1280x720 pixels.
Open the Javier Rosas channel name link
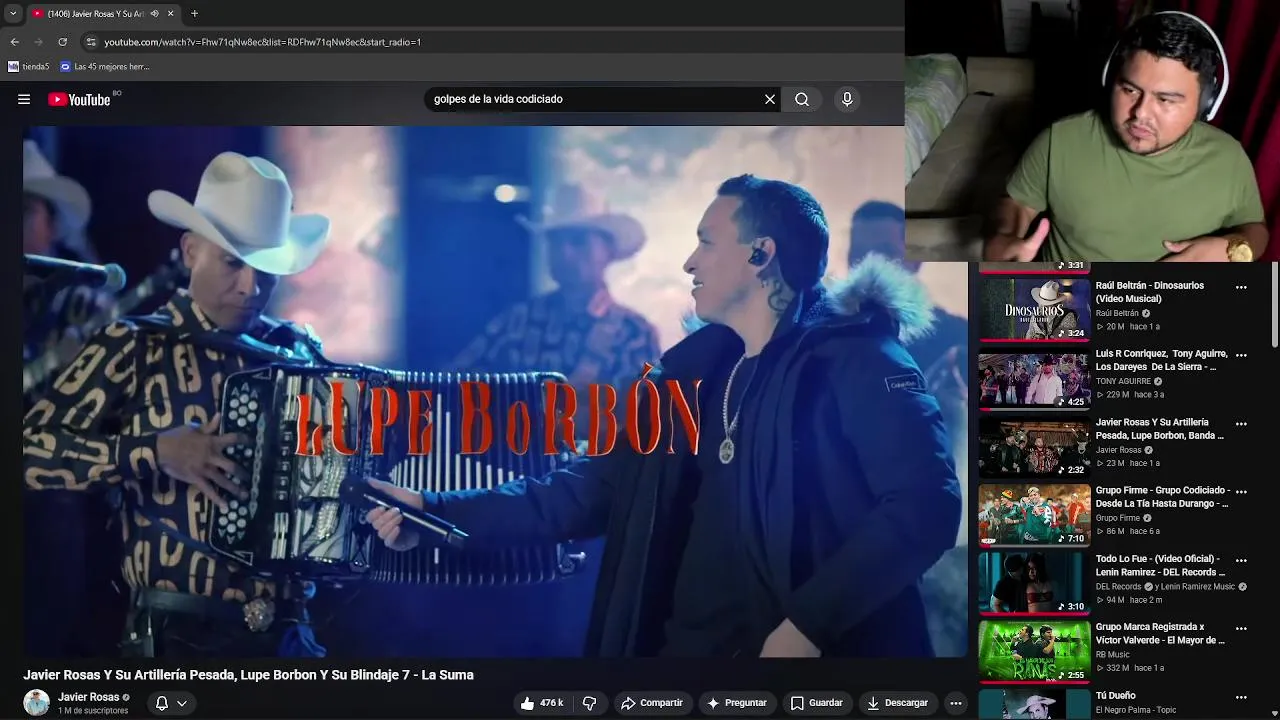(88, 697)
